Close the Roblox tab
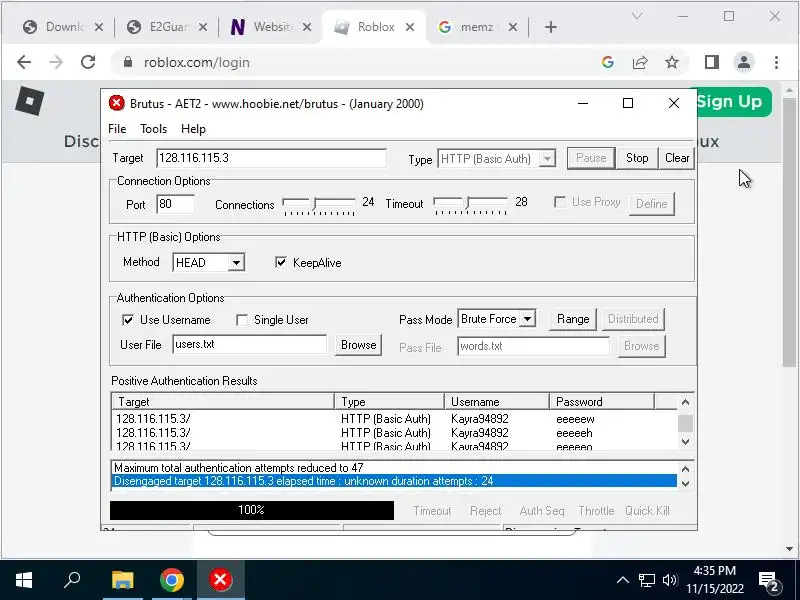The width and height of the screenshot is (800, 600). point(410,27)
